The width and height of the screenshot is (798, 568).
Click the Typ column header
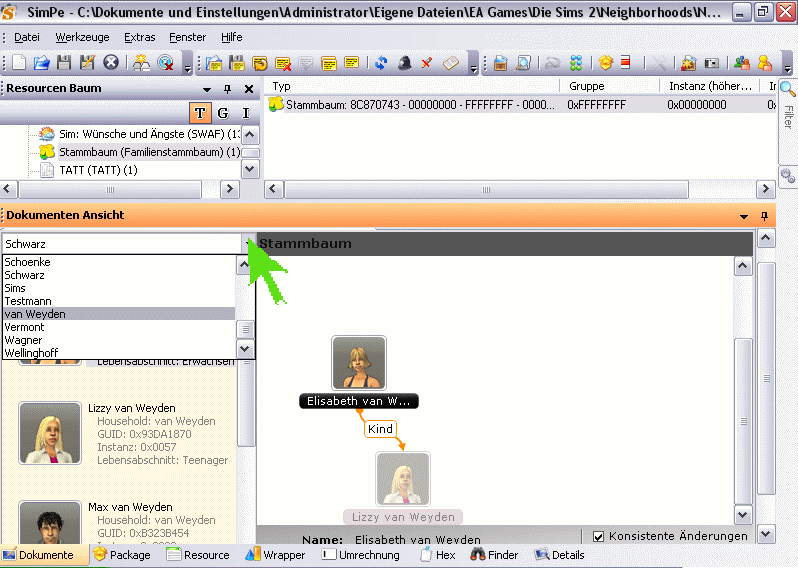[x=282, y=86]
